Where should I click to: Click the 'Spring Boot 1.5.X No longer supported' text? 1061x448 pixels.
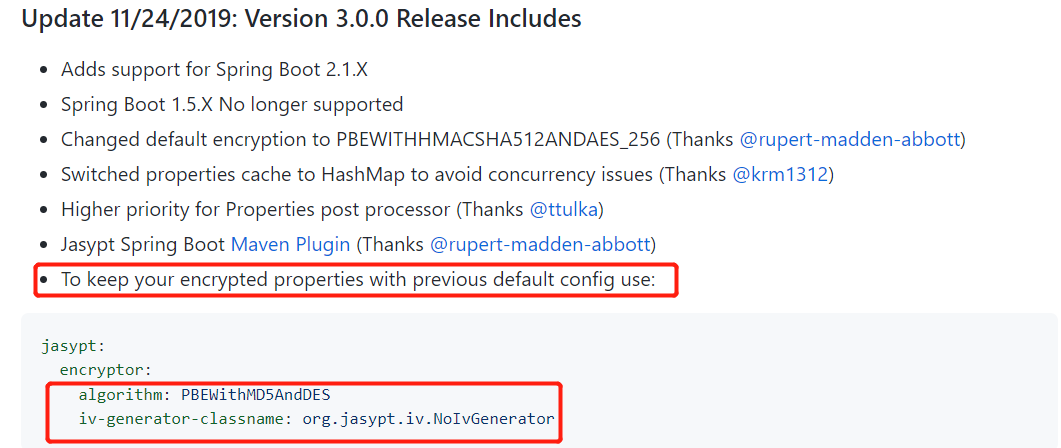pos(232,104)
